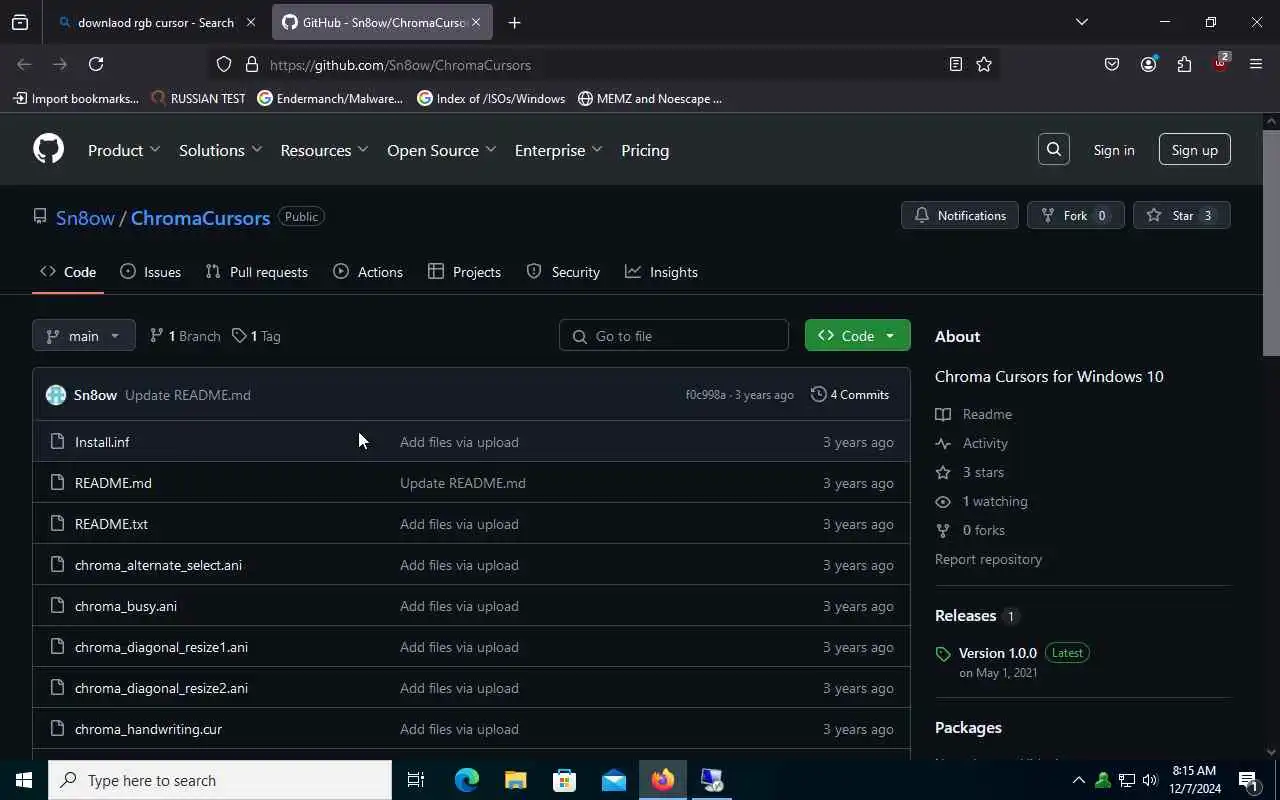Open the GitHub search magnifier button

point(1054,149)
